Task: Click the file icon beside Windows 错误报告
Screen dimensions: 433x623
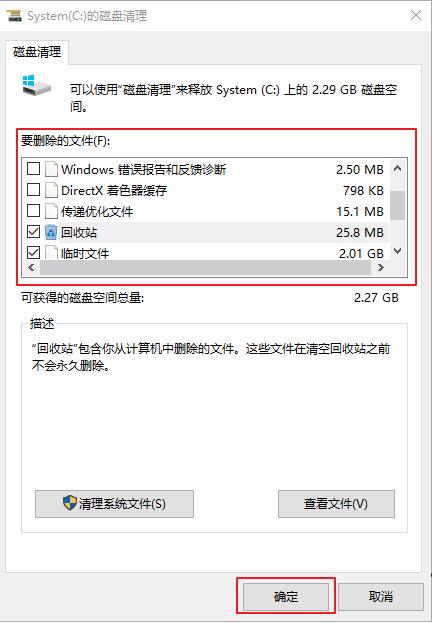Action: pos(51,169)
